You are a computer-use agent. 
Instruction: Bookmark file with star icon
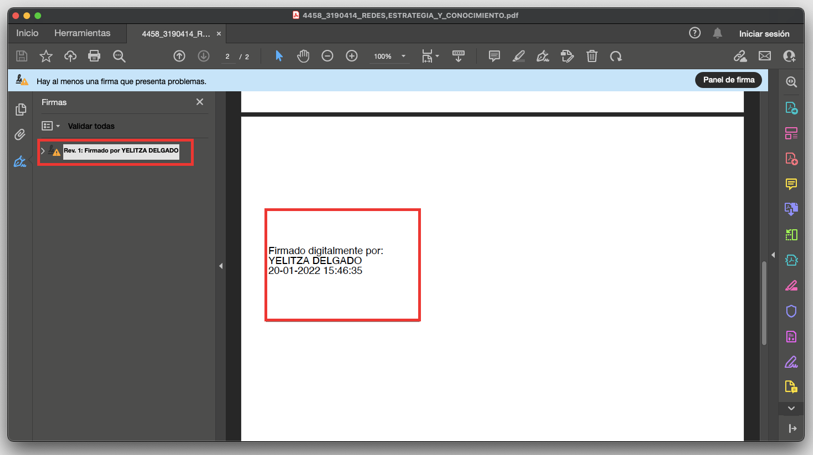coord(46,56)
